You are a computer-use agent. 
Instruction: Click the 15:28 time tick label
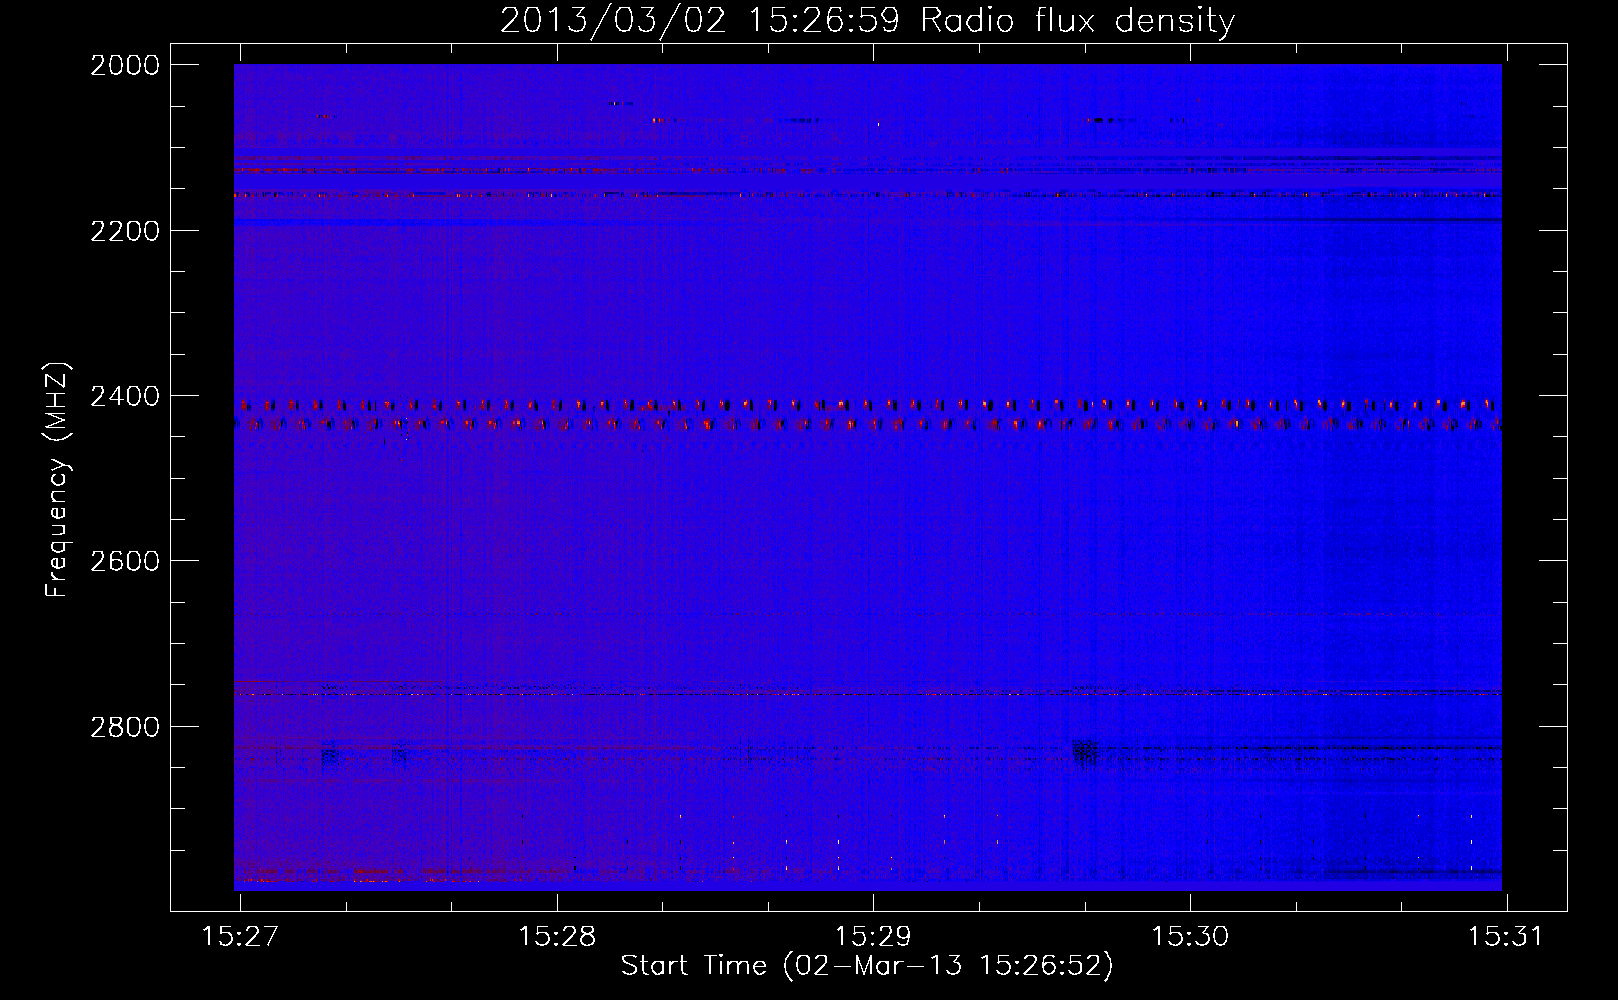557,936
